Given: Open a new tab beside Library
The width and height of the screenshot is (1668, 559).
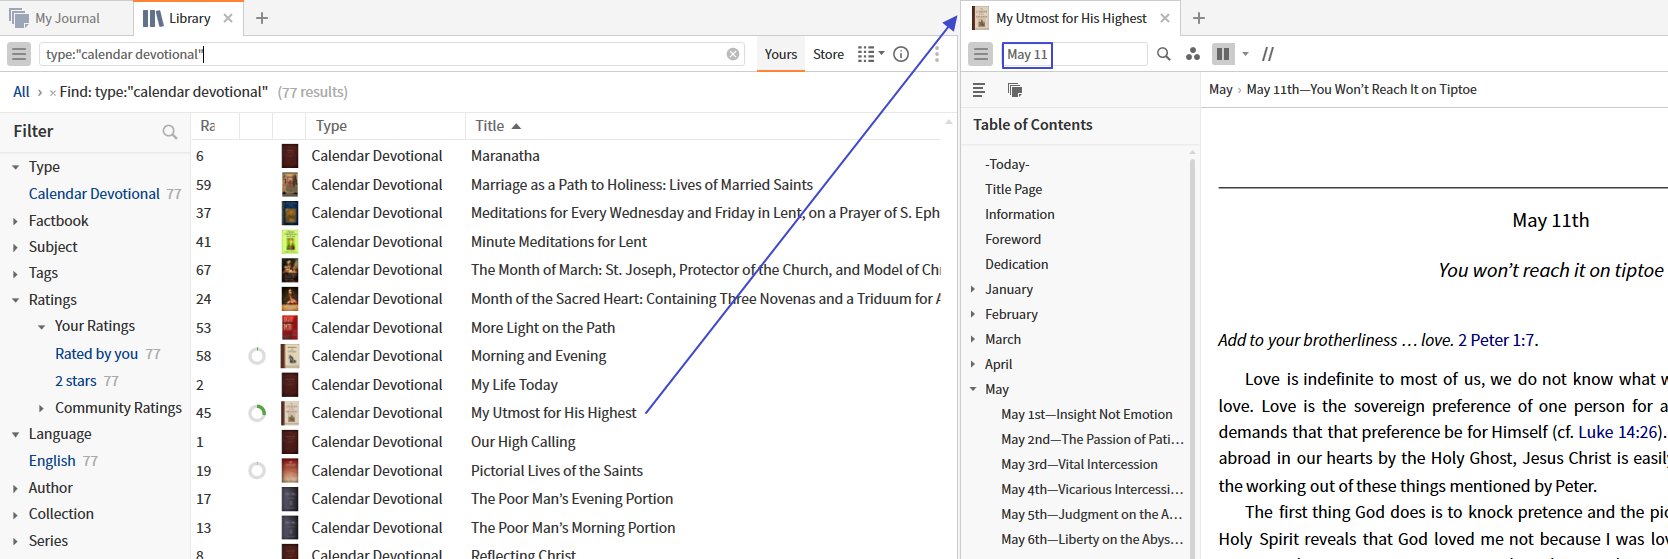Looking at the screenshot, I should pyautogui.click(x=262, y=18).
